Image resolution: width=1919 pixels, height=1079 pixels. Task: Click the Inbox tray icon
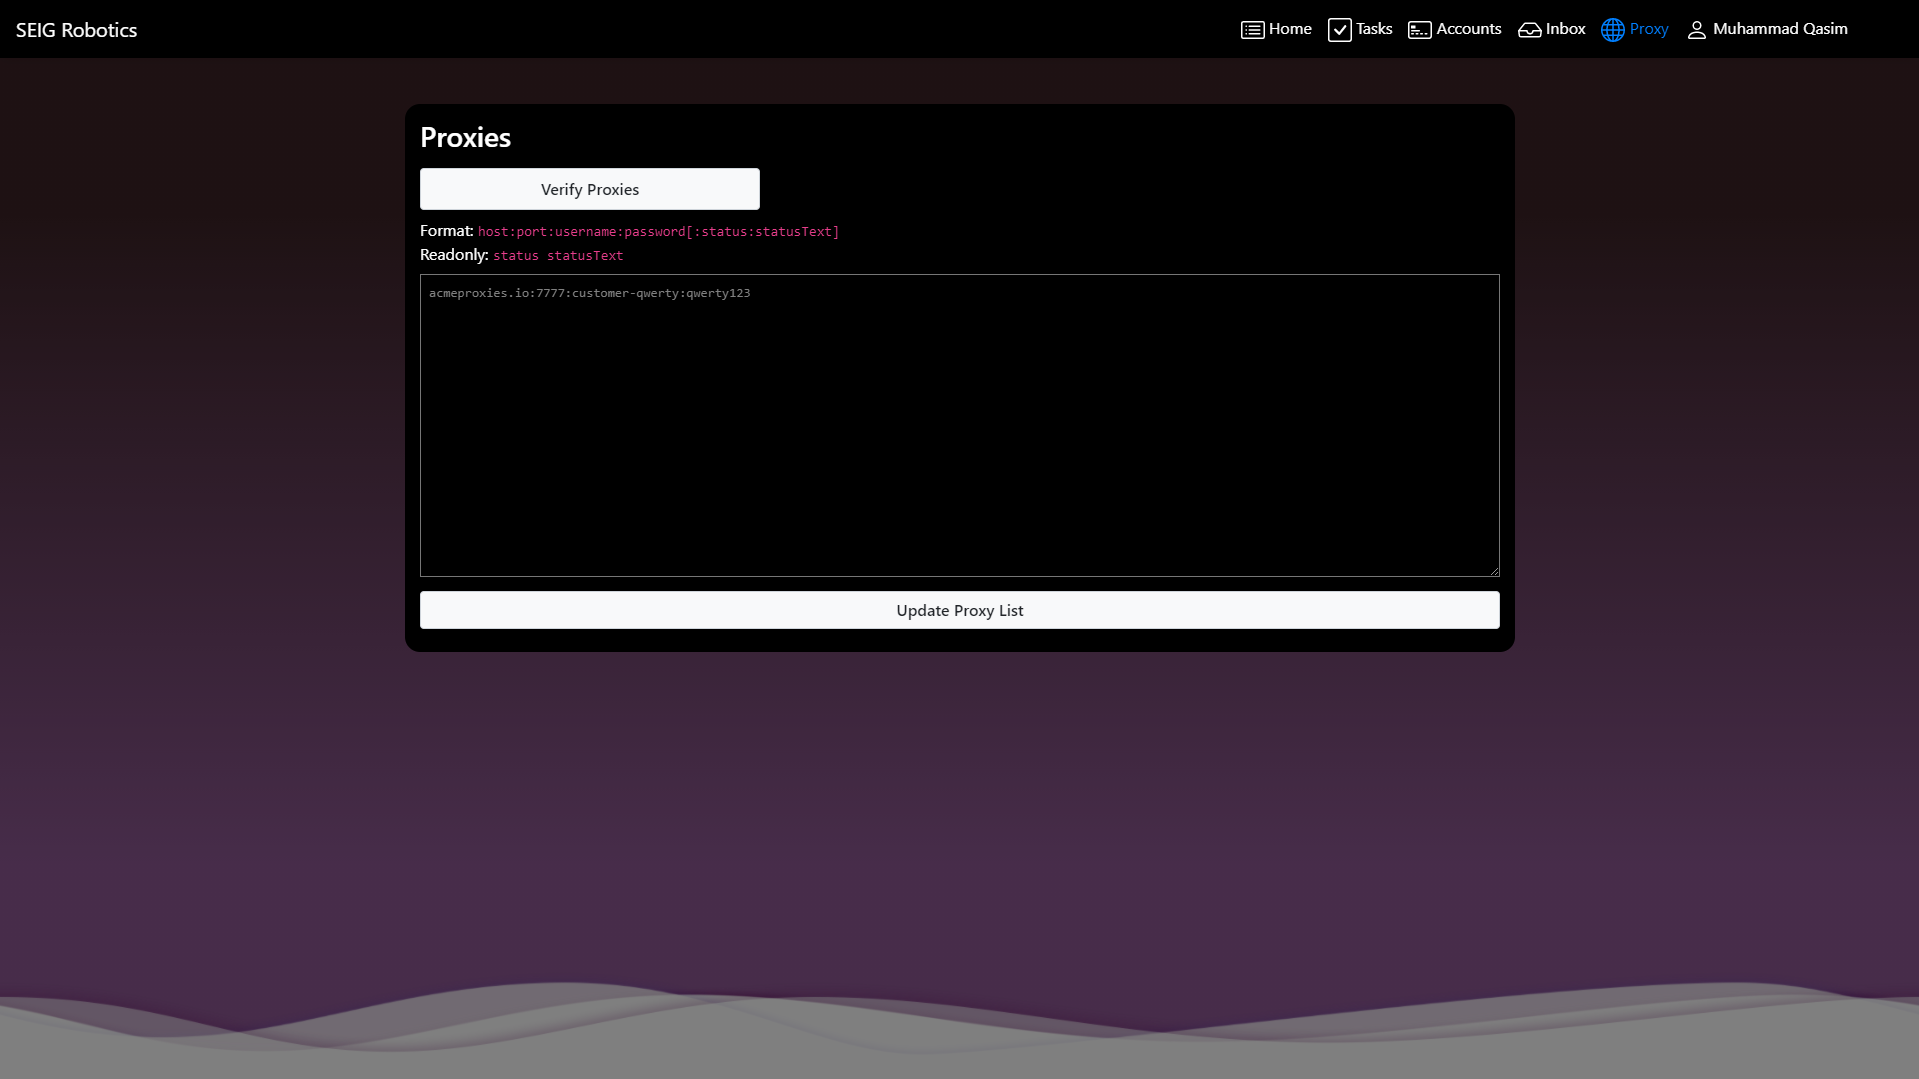(x=1529, y=30)
